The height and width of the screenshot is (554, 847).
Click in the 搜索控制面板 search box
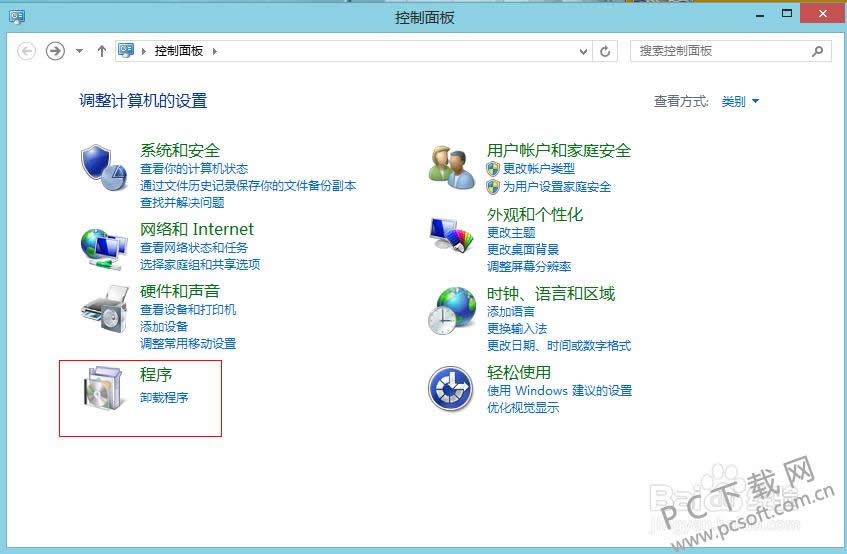[x=722, y=51]
